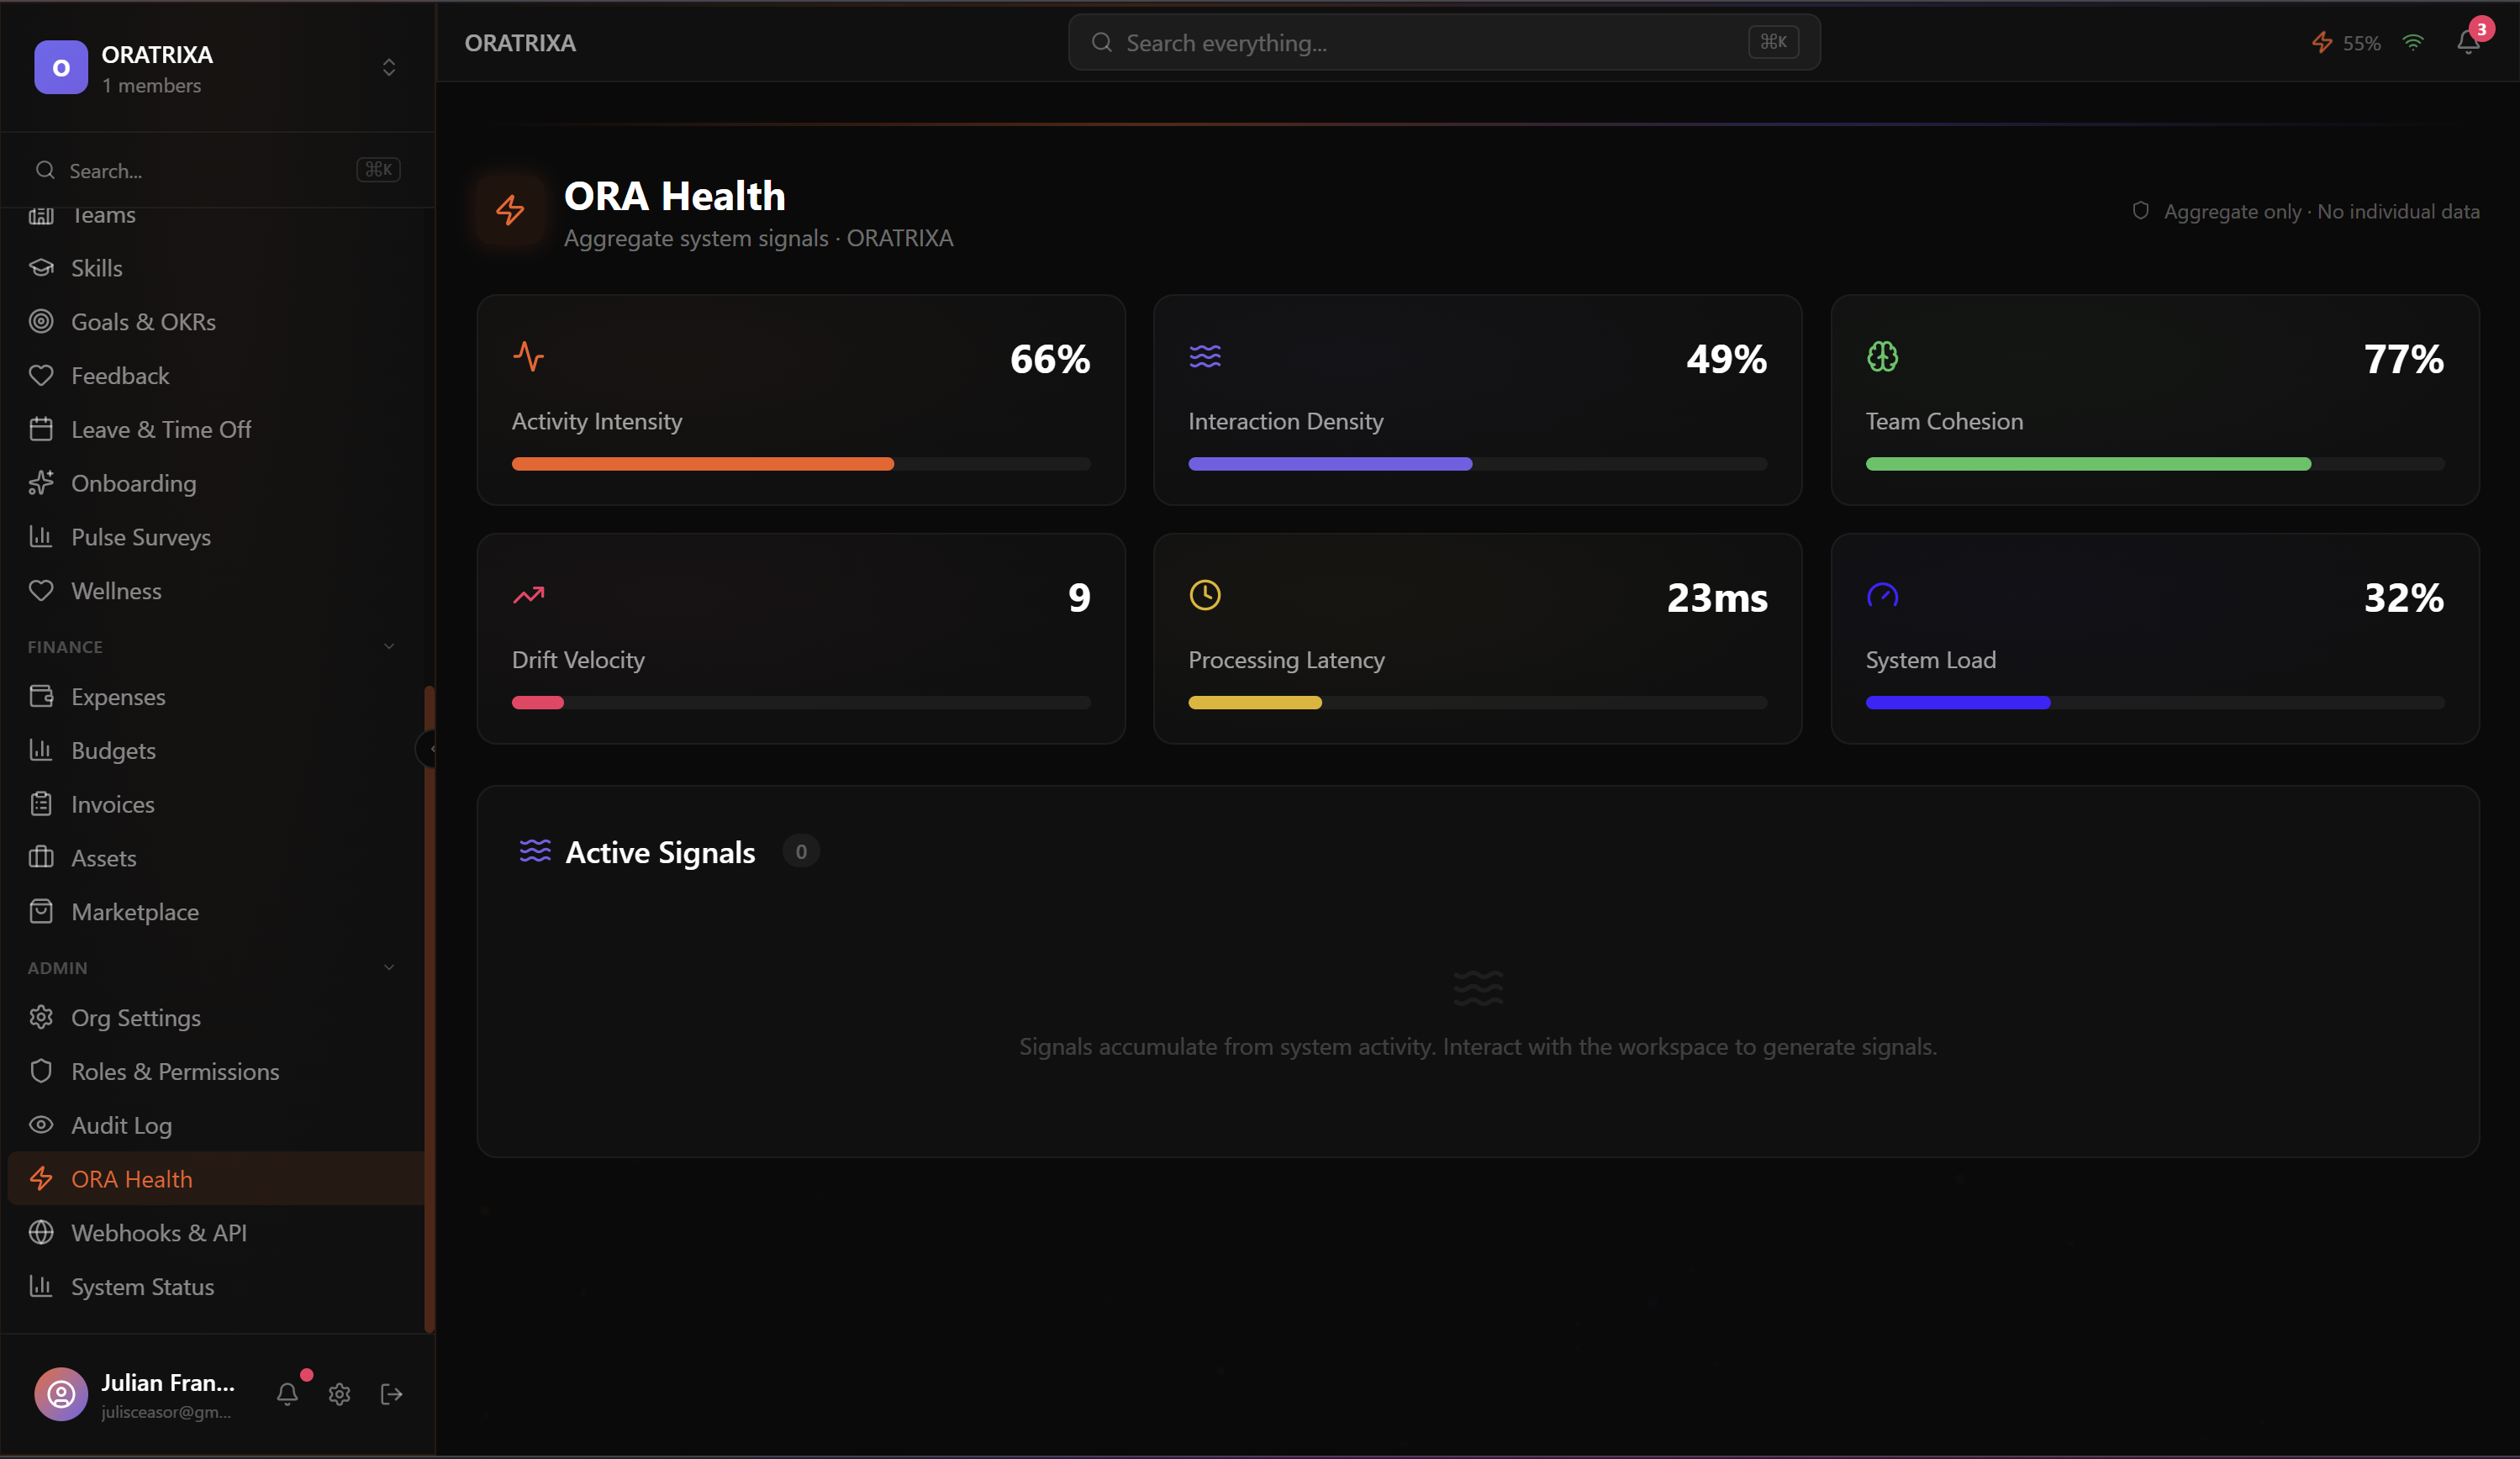Open Roles & Permissions
The height and width of the screenshot is (1459, 2520).
point(215,1071)
